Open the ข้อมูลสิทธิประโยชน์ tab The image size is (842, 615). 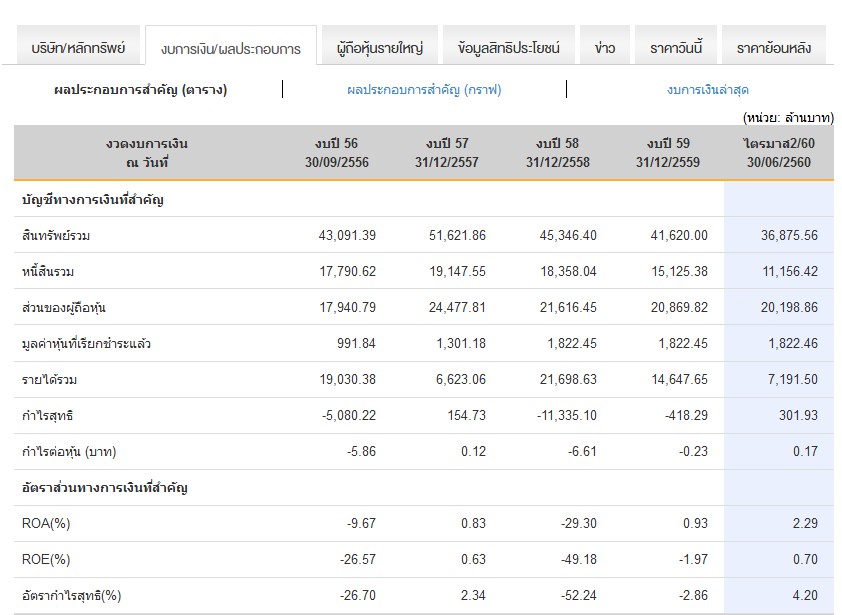tap(509, 47)
